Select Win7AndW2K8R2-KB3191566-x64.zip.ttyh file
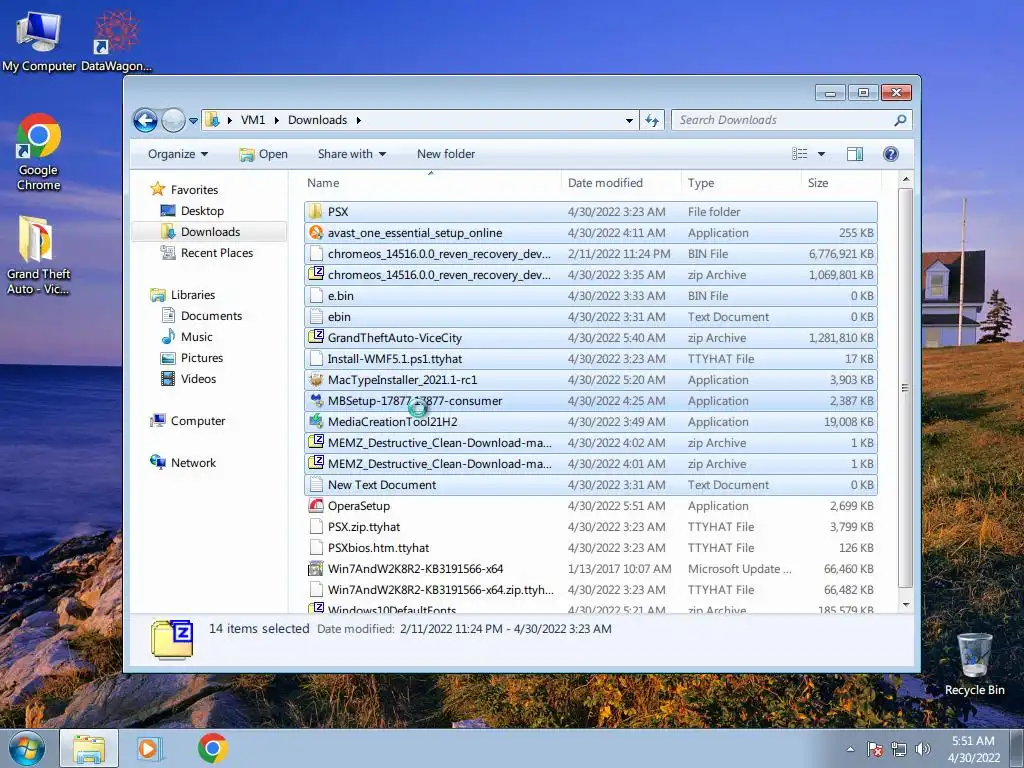This screenshot has height=768, width=1024. pyautogui.click(x=590, y=590)
